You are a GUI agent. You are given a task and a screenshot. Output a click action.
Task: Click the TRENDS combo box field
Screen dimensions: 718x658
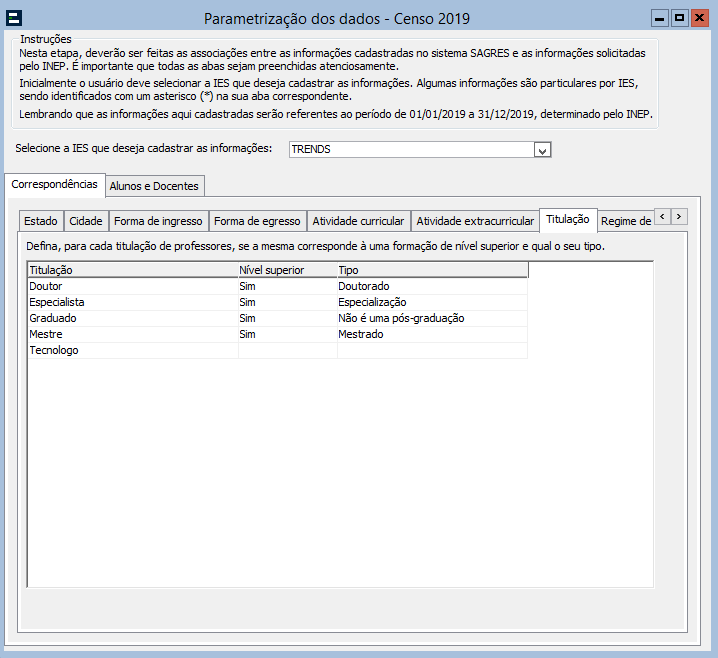410,150
